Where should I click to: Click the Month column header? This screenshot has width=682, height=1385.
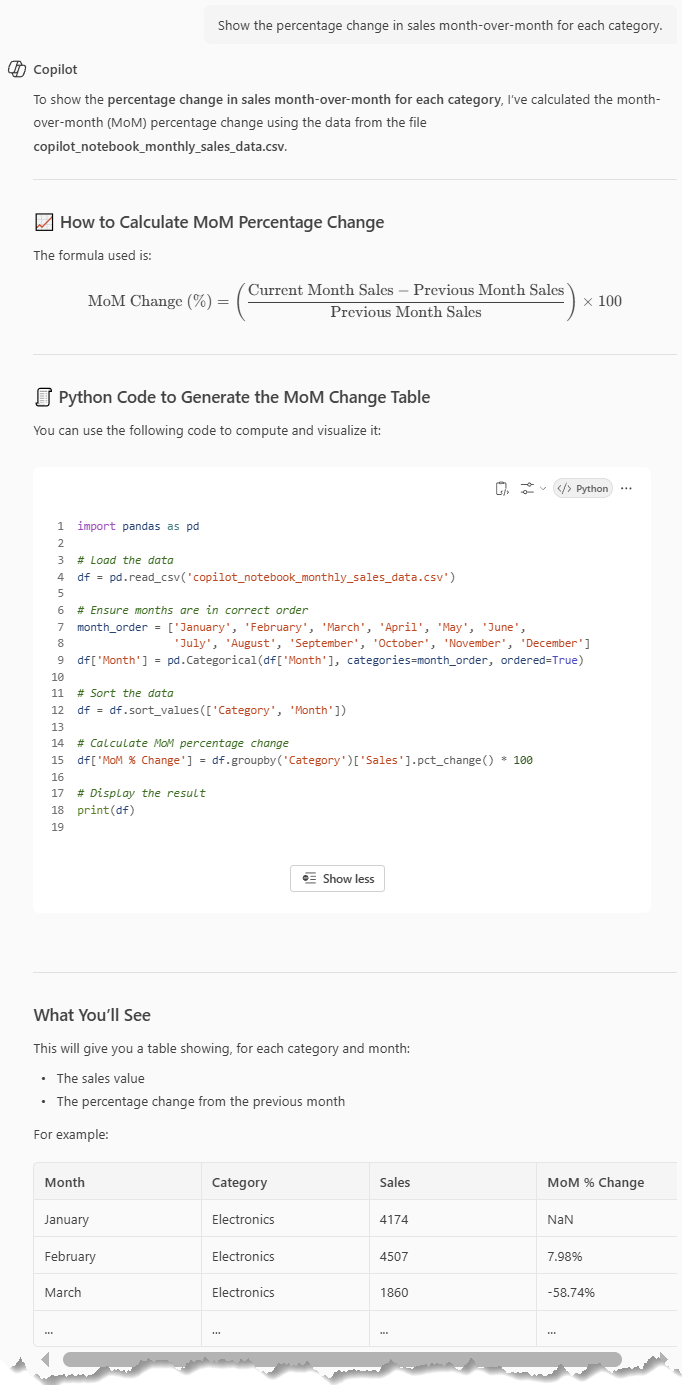(65, 1182)
